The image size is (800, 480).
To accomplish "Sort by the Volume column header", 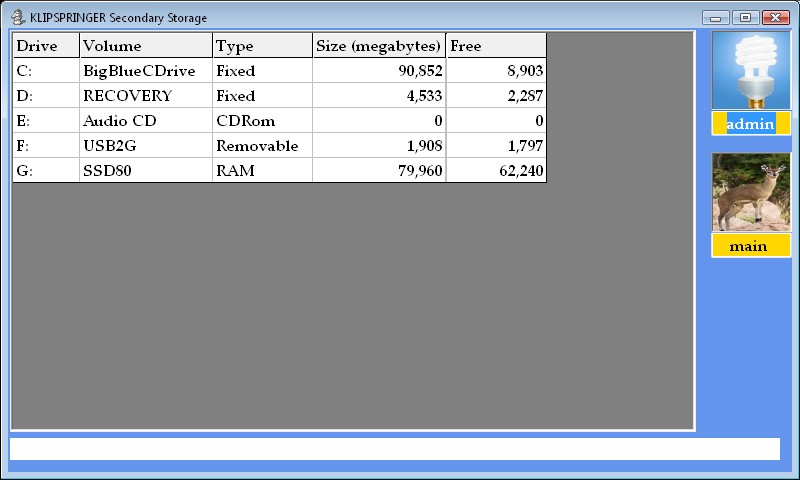I will [x=145, y=46].
